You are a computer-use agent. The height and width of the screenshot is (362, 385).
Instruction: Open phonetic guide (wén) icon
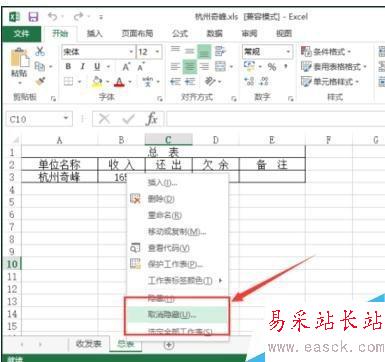pos(148,81)
